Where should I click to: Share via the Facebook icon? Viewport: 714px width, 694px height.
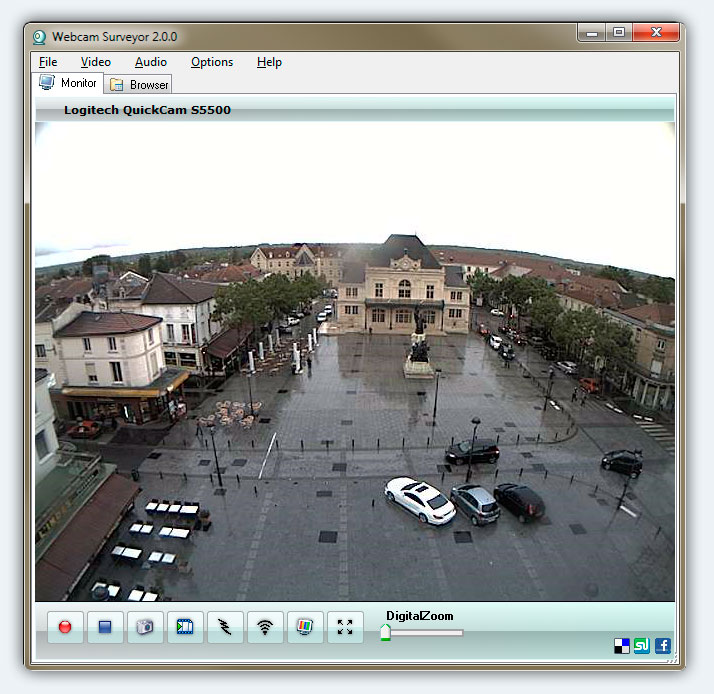coord(662,646)
